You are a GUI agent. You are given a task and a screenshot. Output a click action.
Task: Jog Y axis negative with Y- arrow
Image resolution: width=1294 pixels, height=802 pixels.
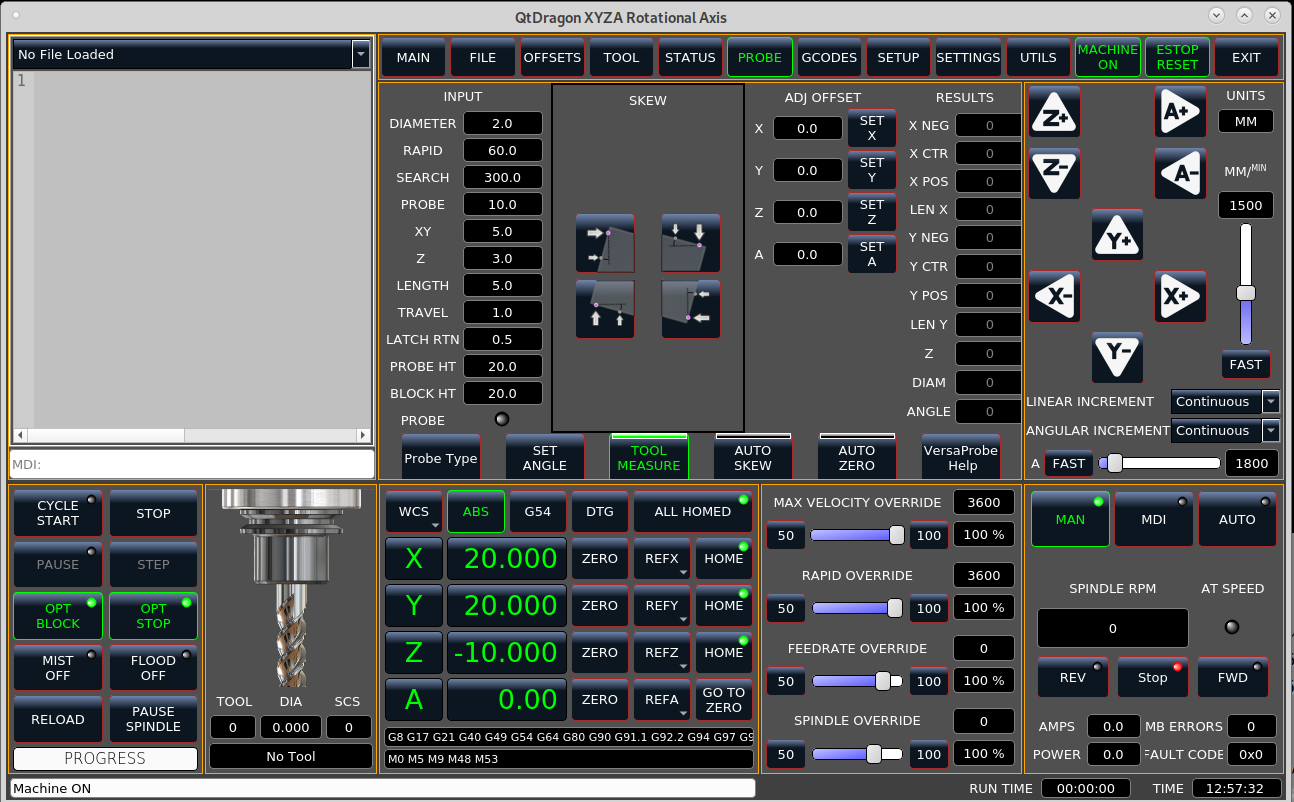pyautogui.click(x=1118, y=357)
